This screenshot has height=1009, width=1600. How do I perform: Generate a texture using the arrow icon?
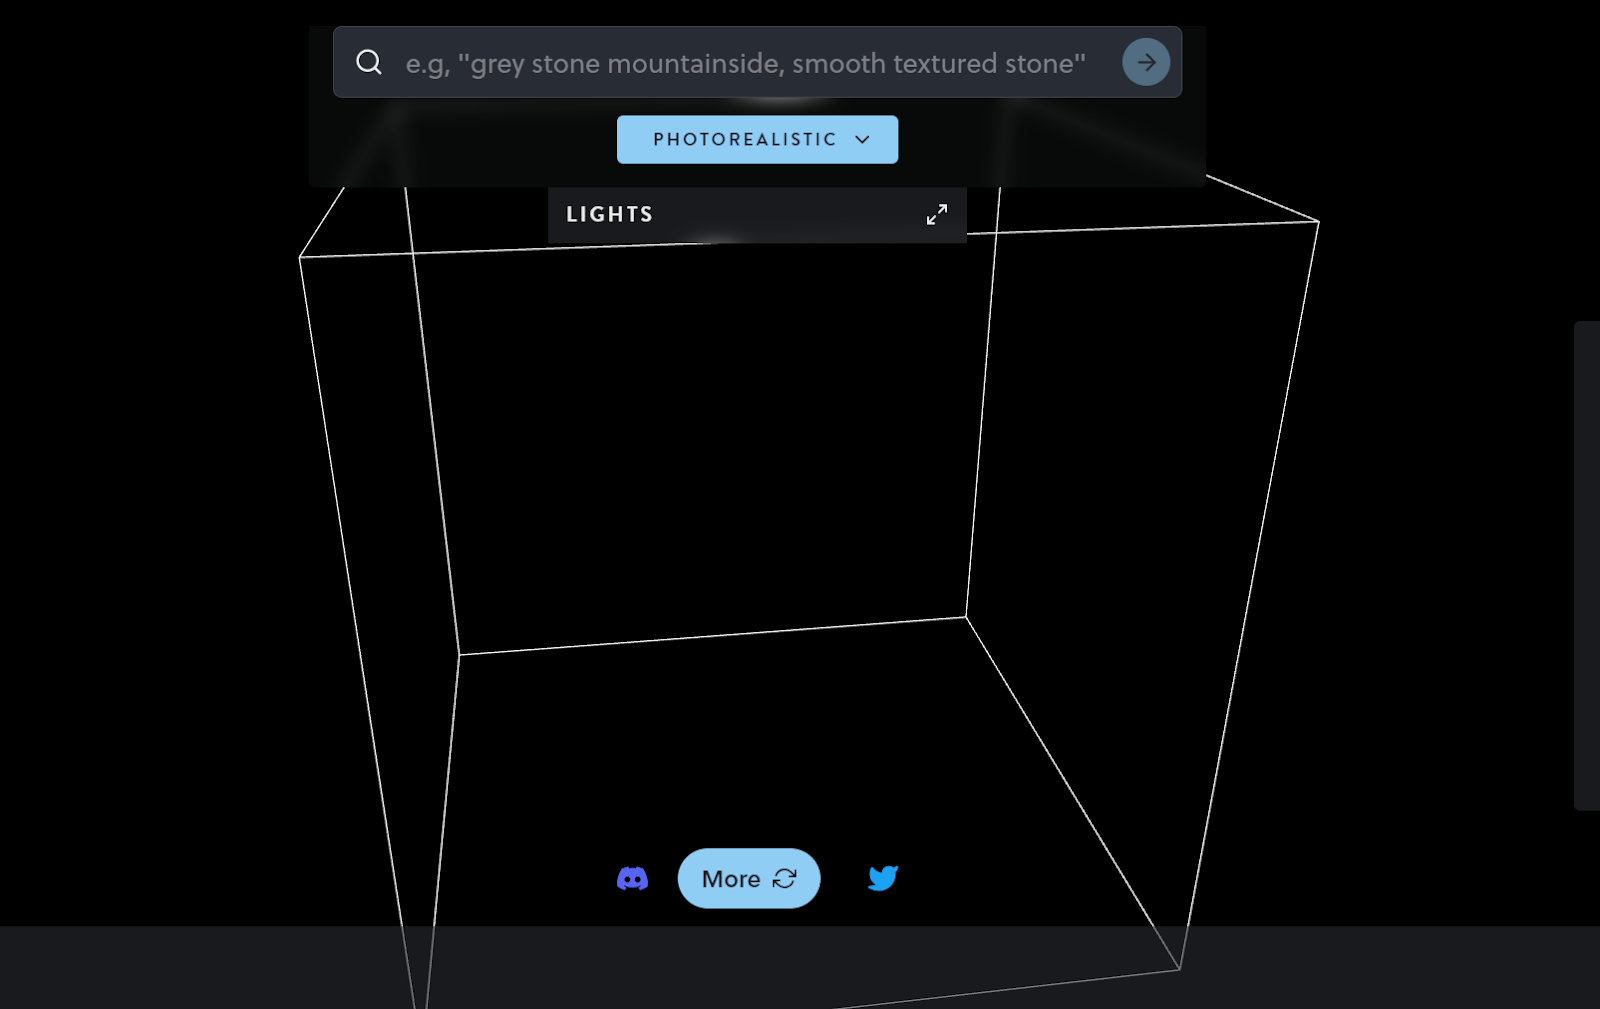point(1146,62)
